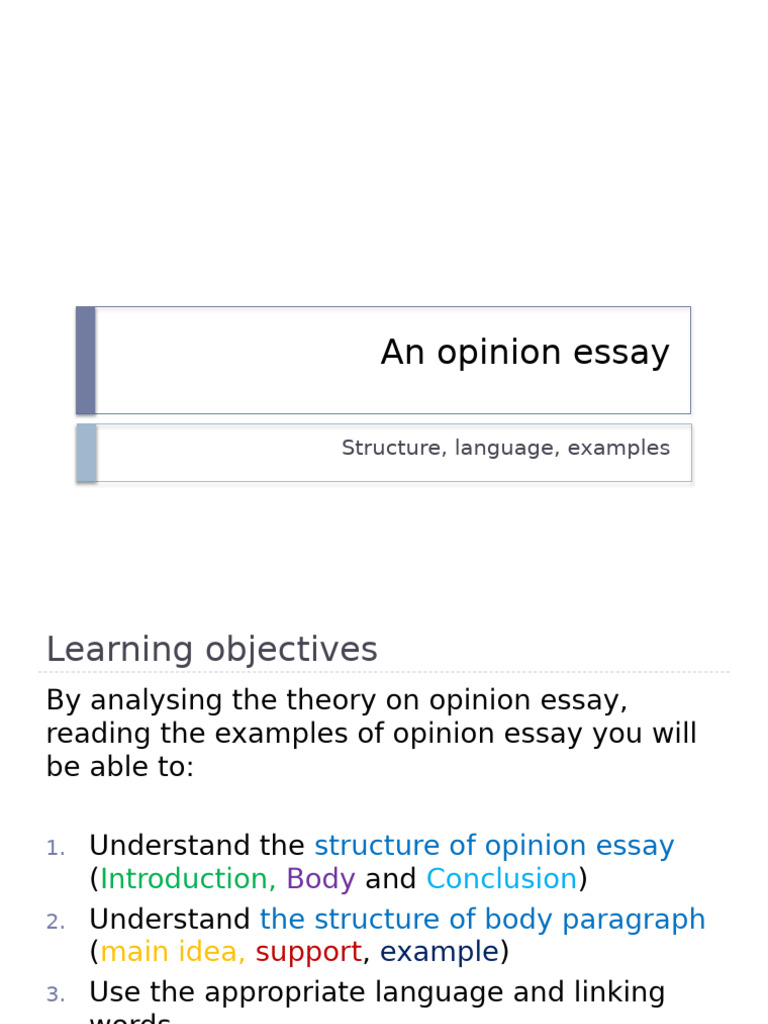The width and height of the screenshot is (768, 1024).
Task: Click the dark accent bar beside the title
Action: pyautogui.click(x=86, y=360)
